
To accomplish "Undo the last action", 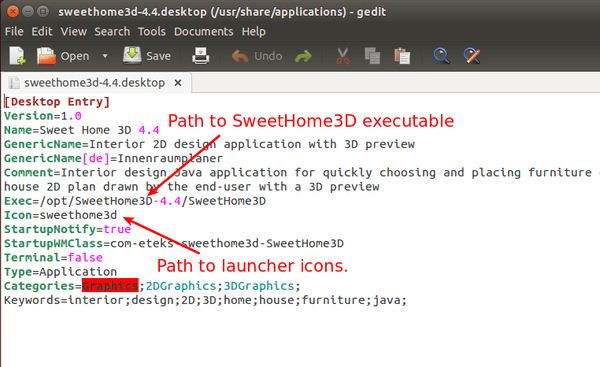I will tap(257, 56).
